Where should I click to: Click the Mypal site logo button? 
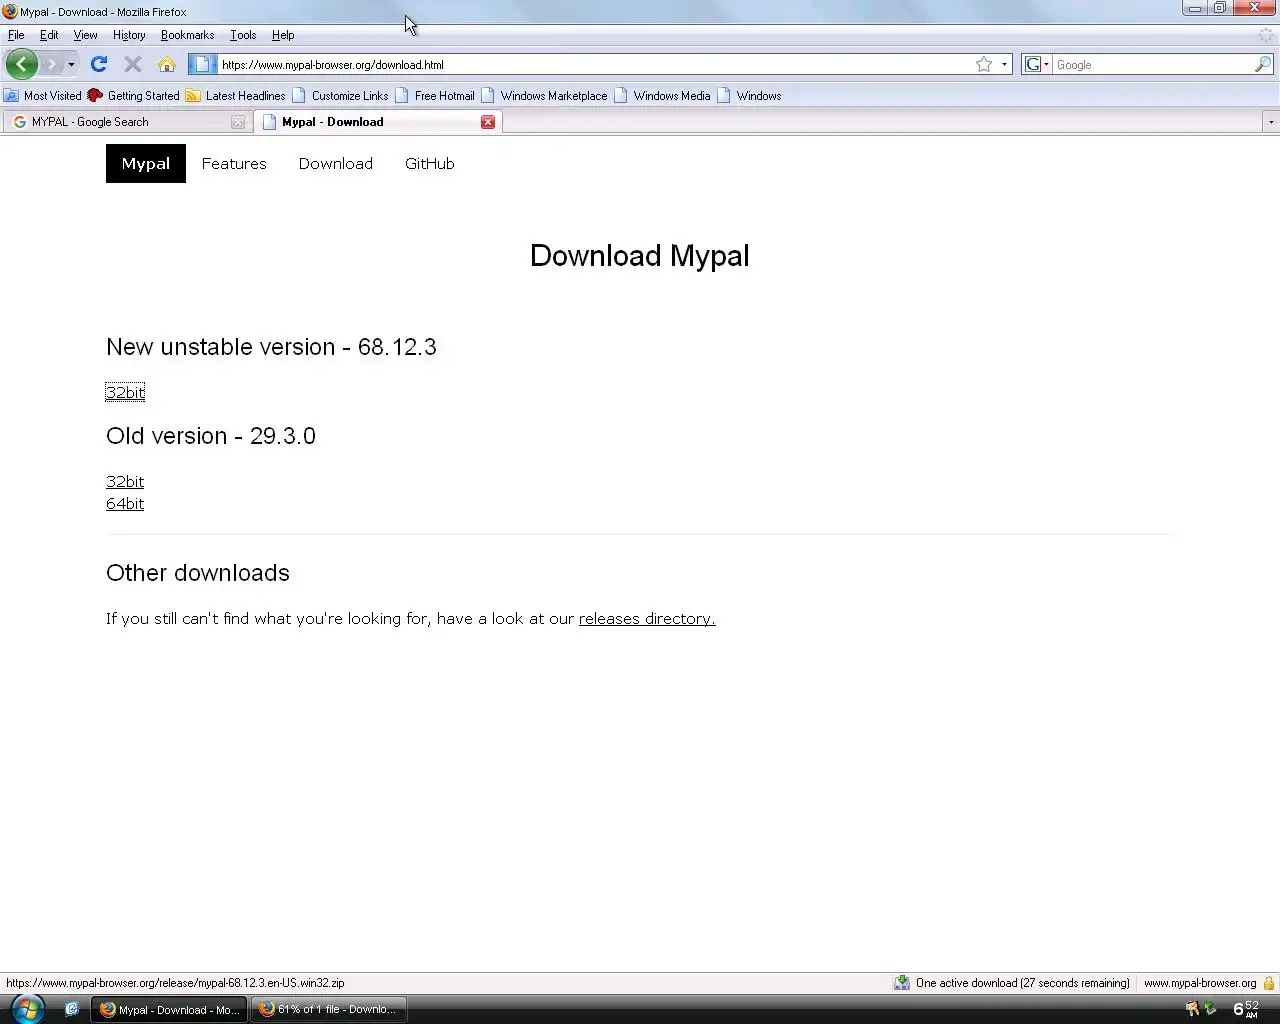[x=146, y=164]
